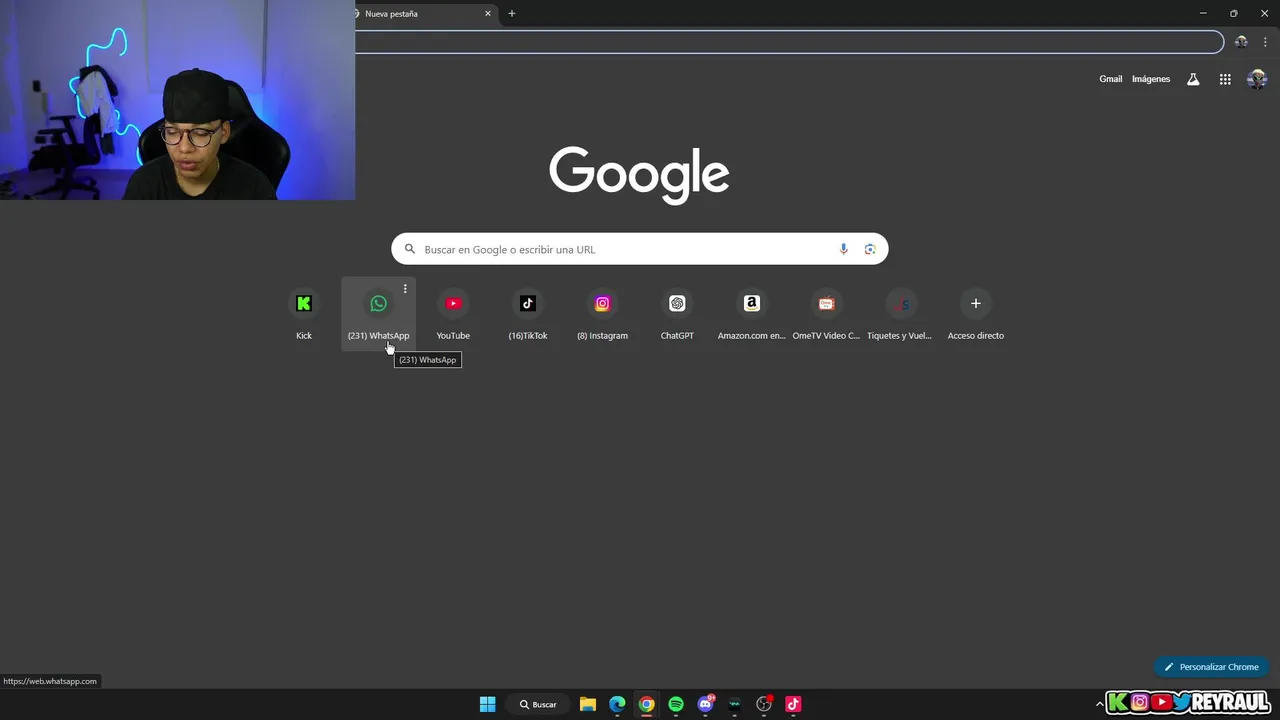Open the ChatGPT shortcut

pos(677,314)
